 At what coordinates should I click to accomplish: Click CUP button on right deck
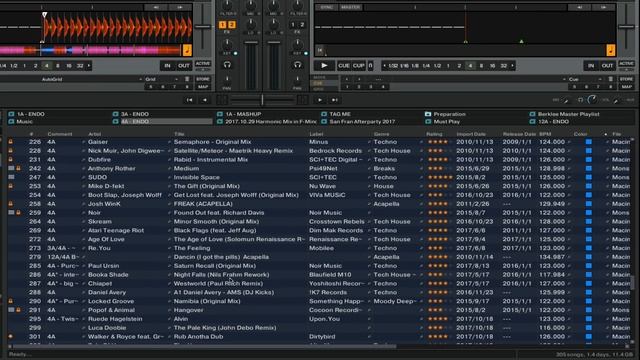pyautogui.click(x=358, y=65)
